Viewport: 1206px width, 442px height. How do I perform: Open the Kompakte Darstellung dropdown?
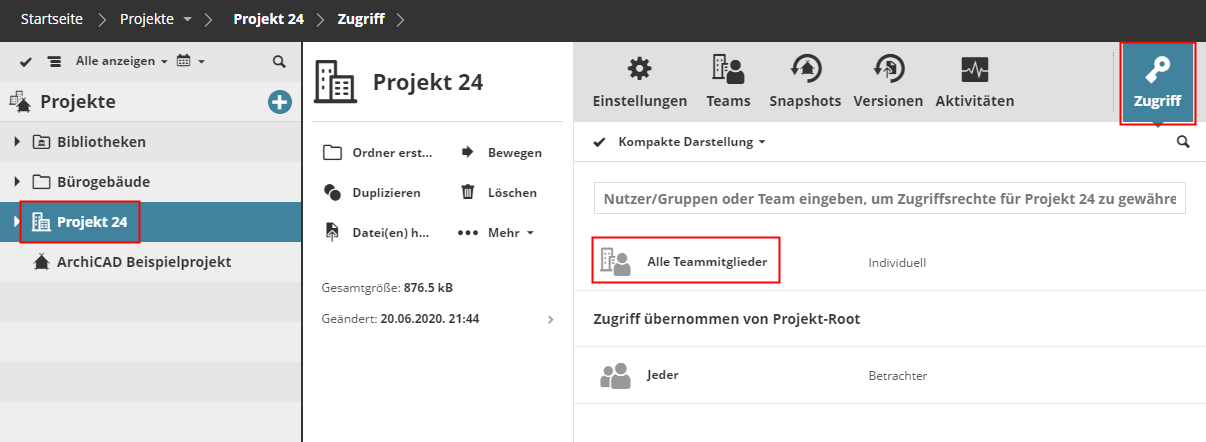692,142
